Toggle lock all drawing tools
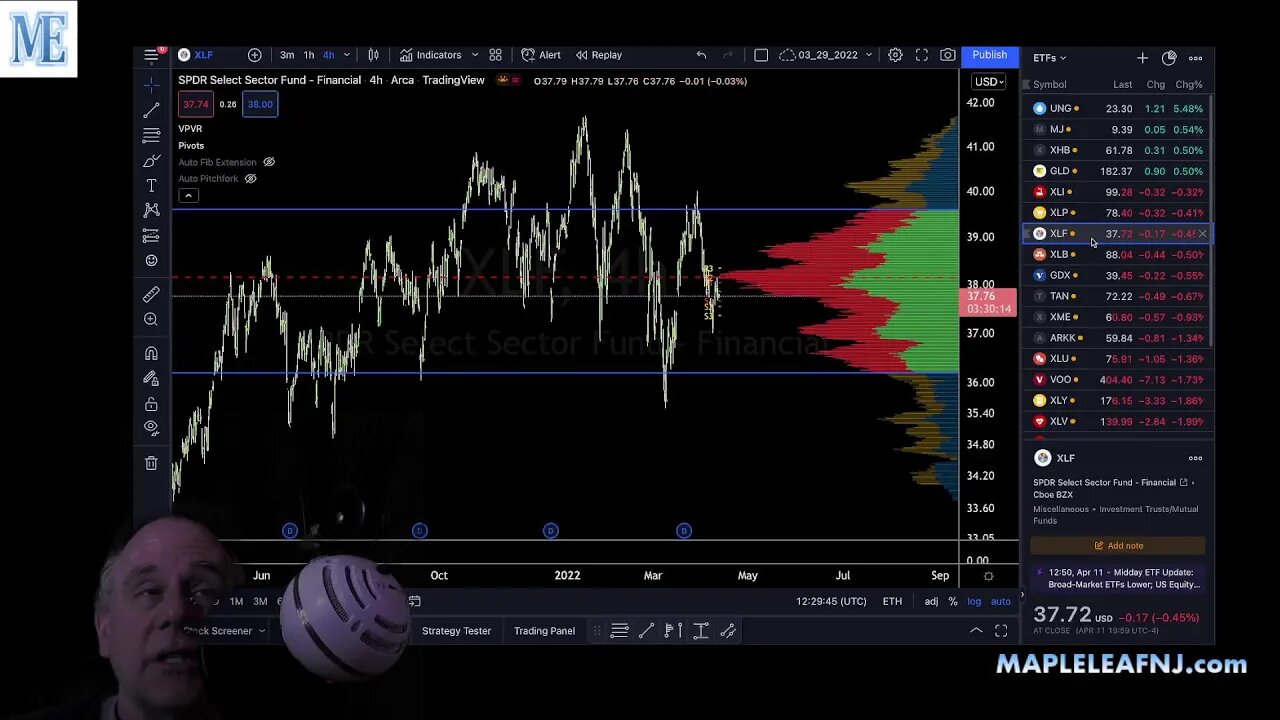The image size is (1280, 720). 151,404
